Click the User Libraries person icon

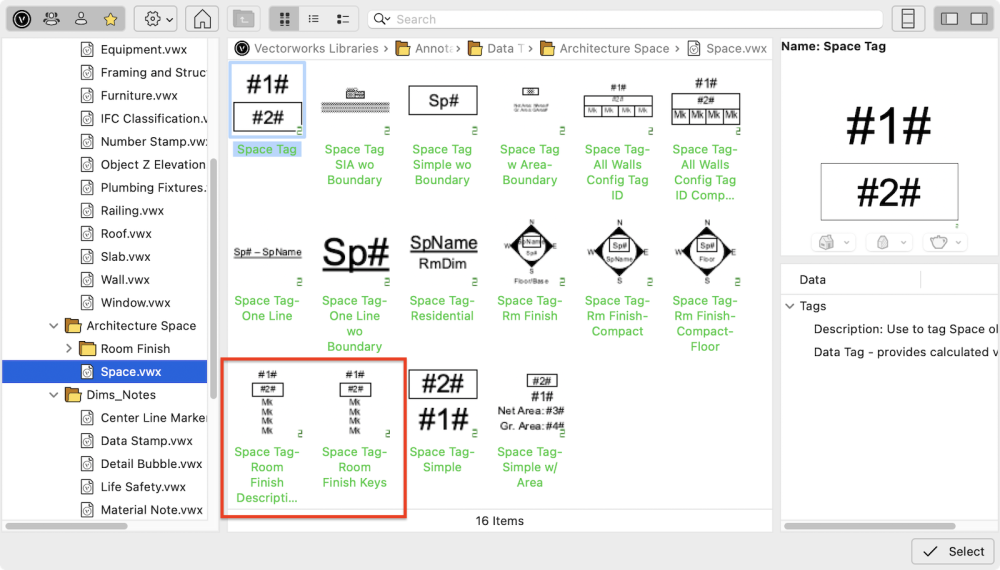[x=81, y=19]
